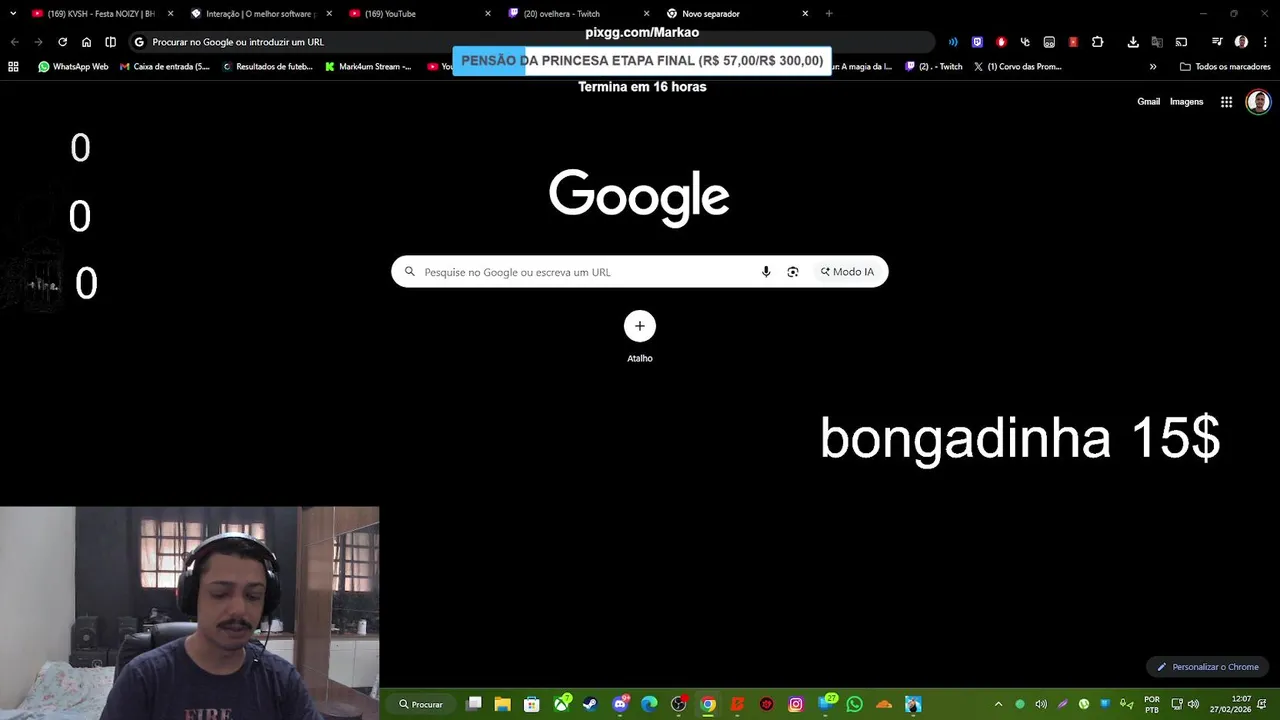Open the Google apps grid
This screenshot has width=1280, height=720.
(x=1226, y=102)
